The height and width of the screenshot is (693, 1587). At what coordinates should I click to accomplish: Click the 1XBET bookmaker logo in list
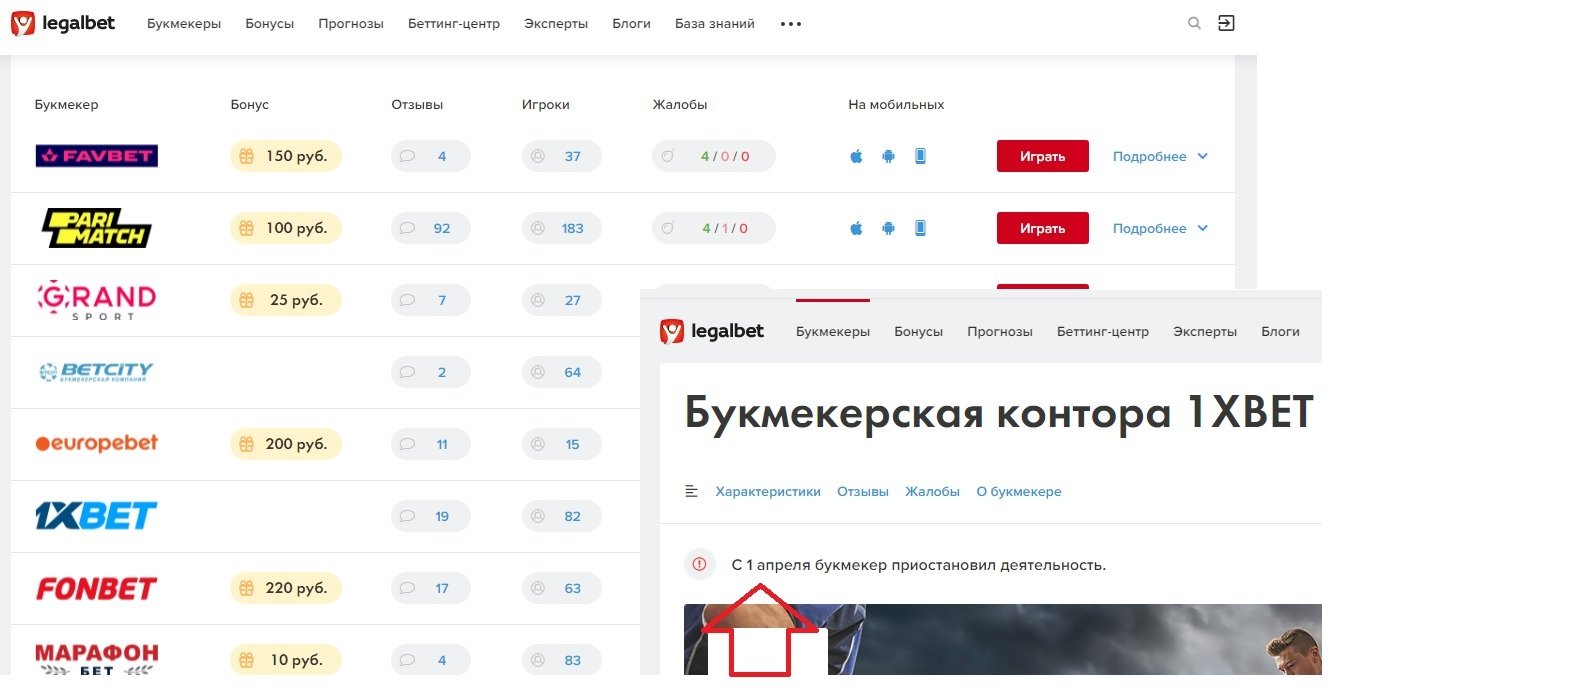tap(96, 516)
